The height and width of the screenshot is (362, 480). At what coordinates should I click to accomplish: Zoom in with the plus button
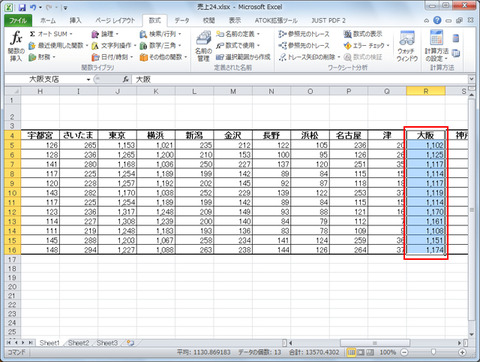[462, 352]
